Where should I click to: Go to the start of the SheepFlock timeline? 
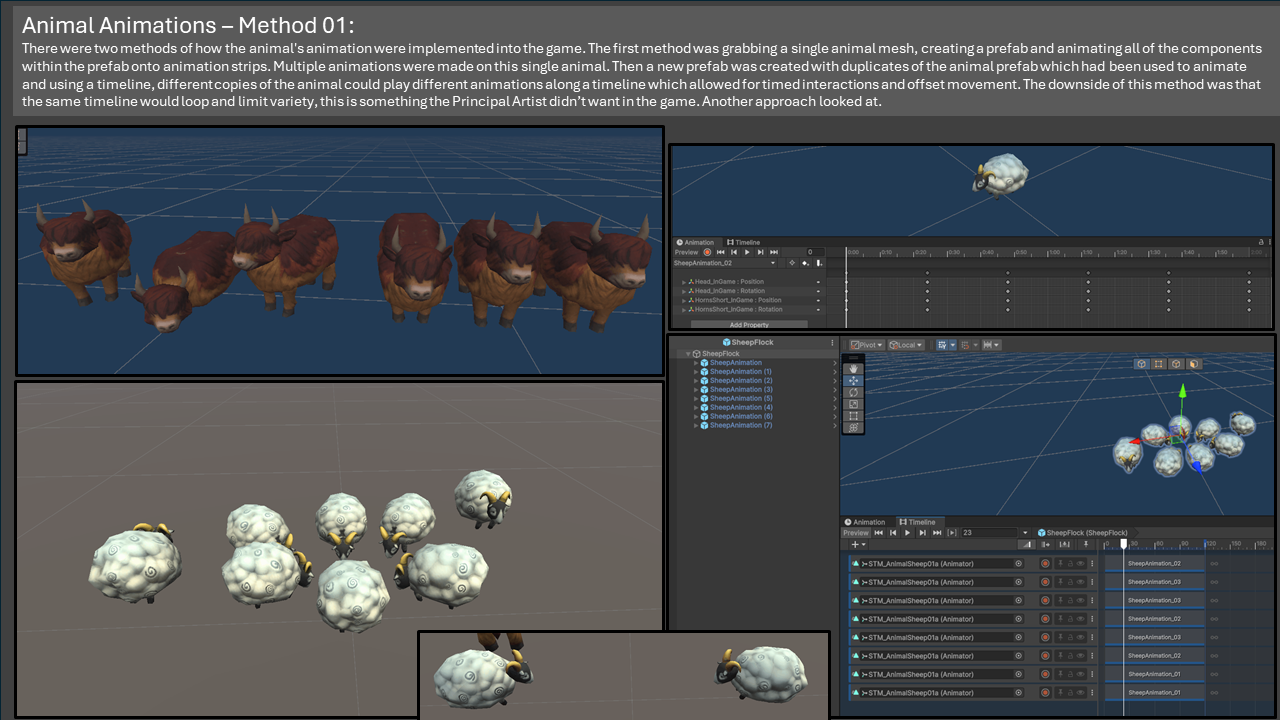pyautogui.click(x=879, y=533)
